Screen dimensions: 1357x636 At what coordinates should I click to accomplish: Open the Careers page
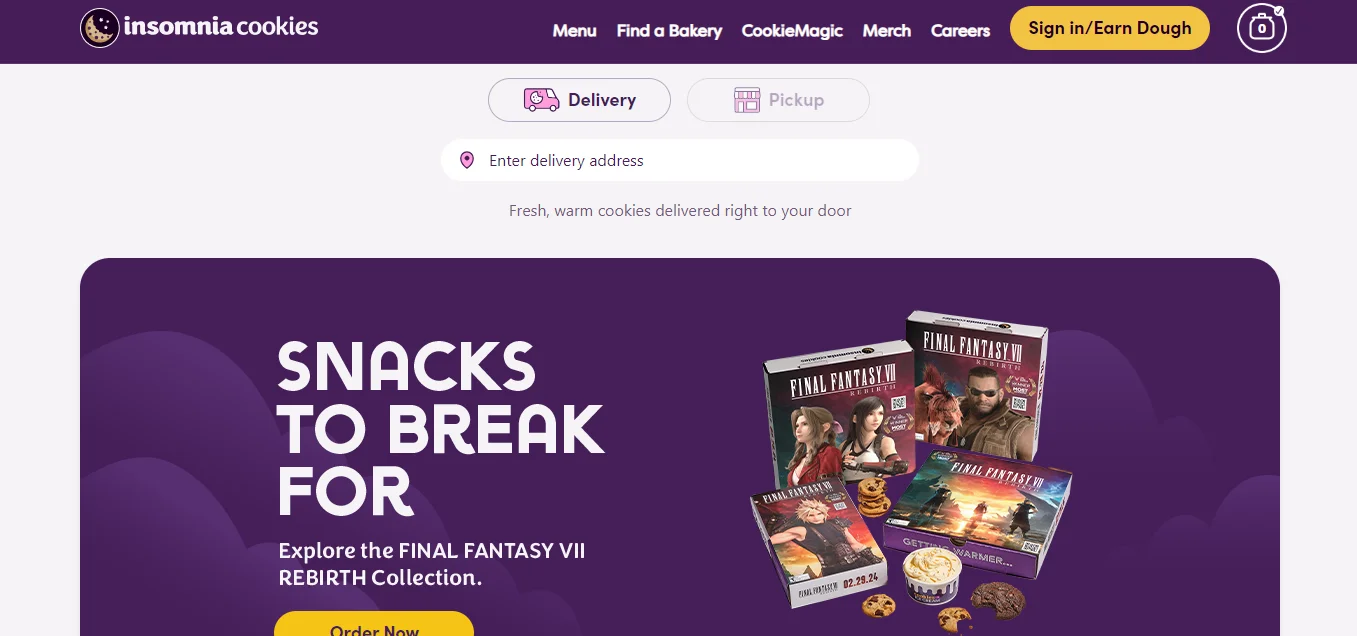[960, 31]
